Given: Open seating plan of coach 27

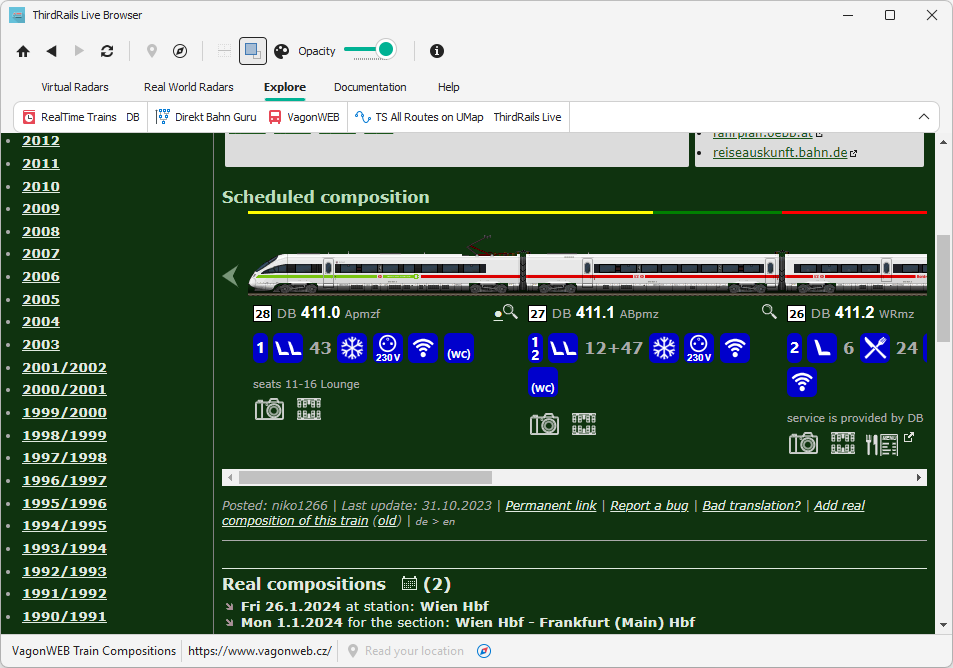Looking at the screenshot, I should pos(583,424).
